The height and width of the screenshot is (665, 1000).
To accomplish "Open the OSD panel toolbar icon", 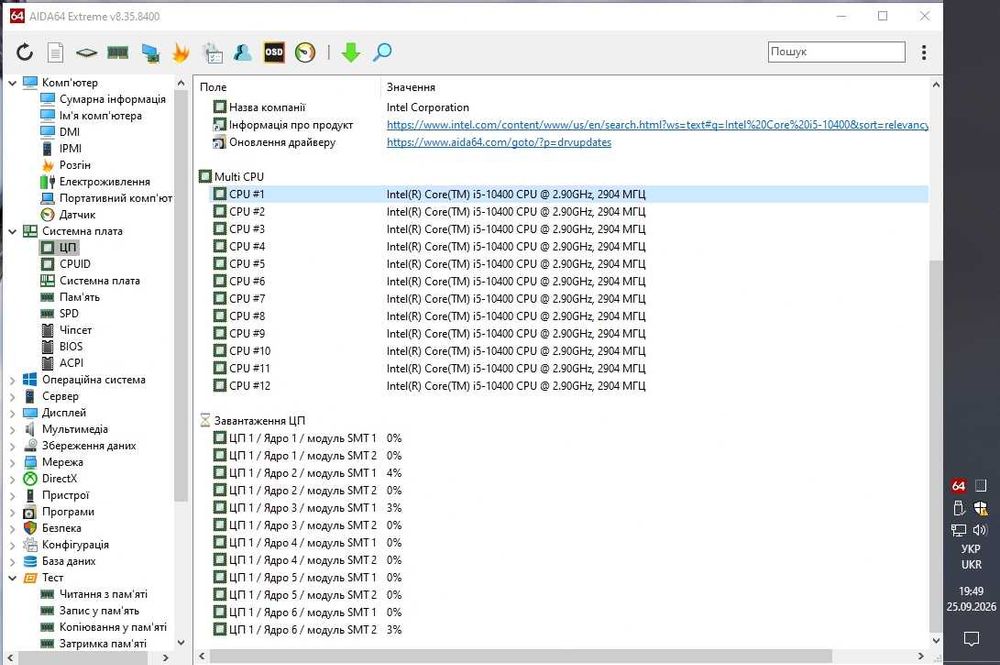I will pos(274,52).
